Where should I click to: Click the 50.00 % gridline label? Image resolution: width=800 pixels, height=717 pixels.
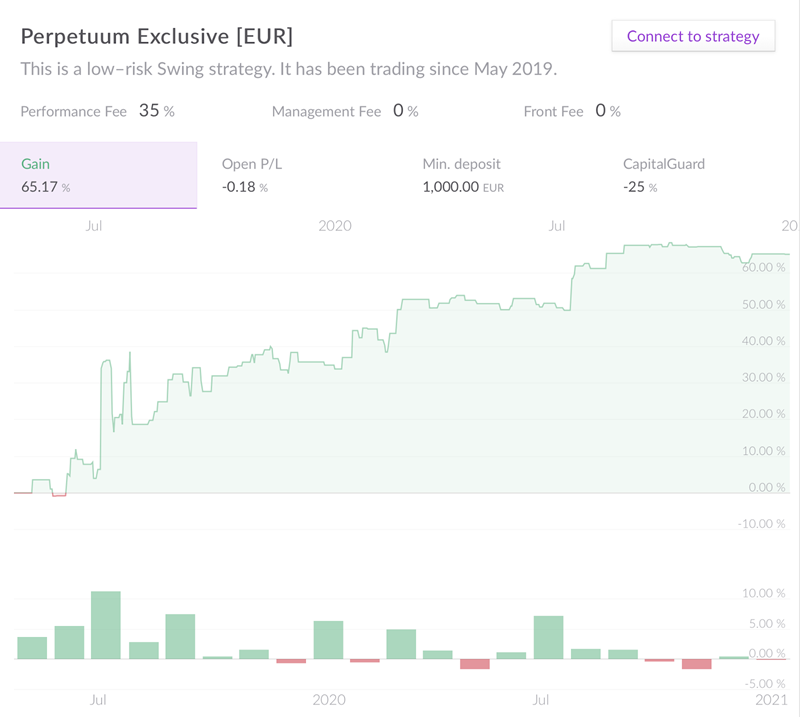[763, 305]
